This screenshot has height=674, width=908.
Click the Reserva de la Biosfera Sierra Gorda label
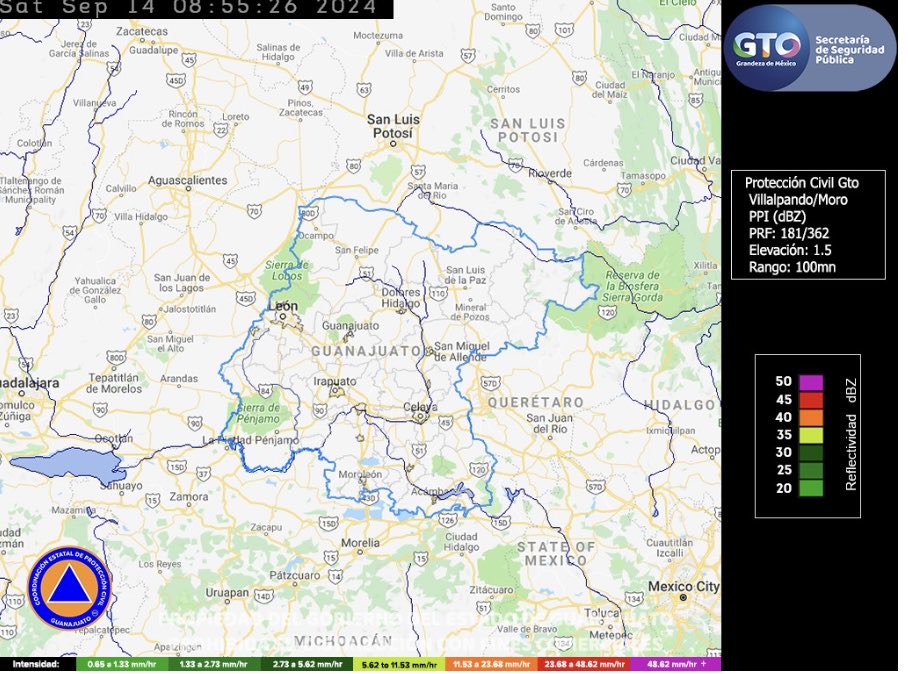pyautogui.click(x=632, y=287)
